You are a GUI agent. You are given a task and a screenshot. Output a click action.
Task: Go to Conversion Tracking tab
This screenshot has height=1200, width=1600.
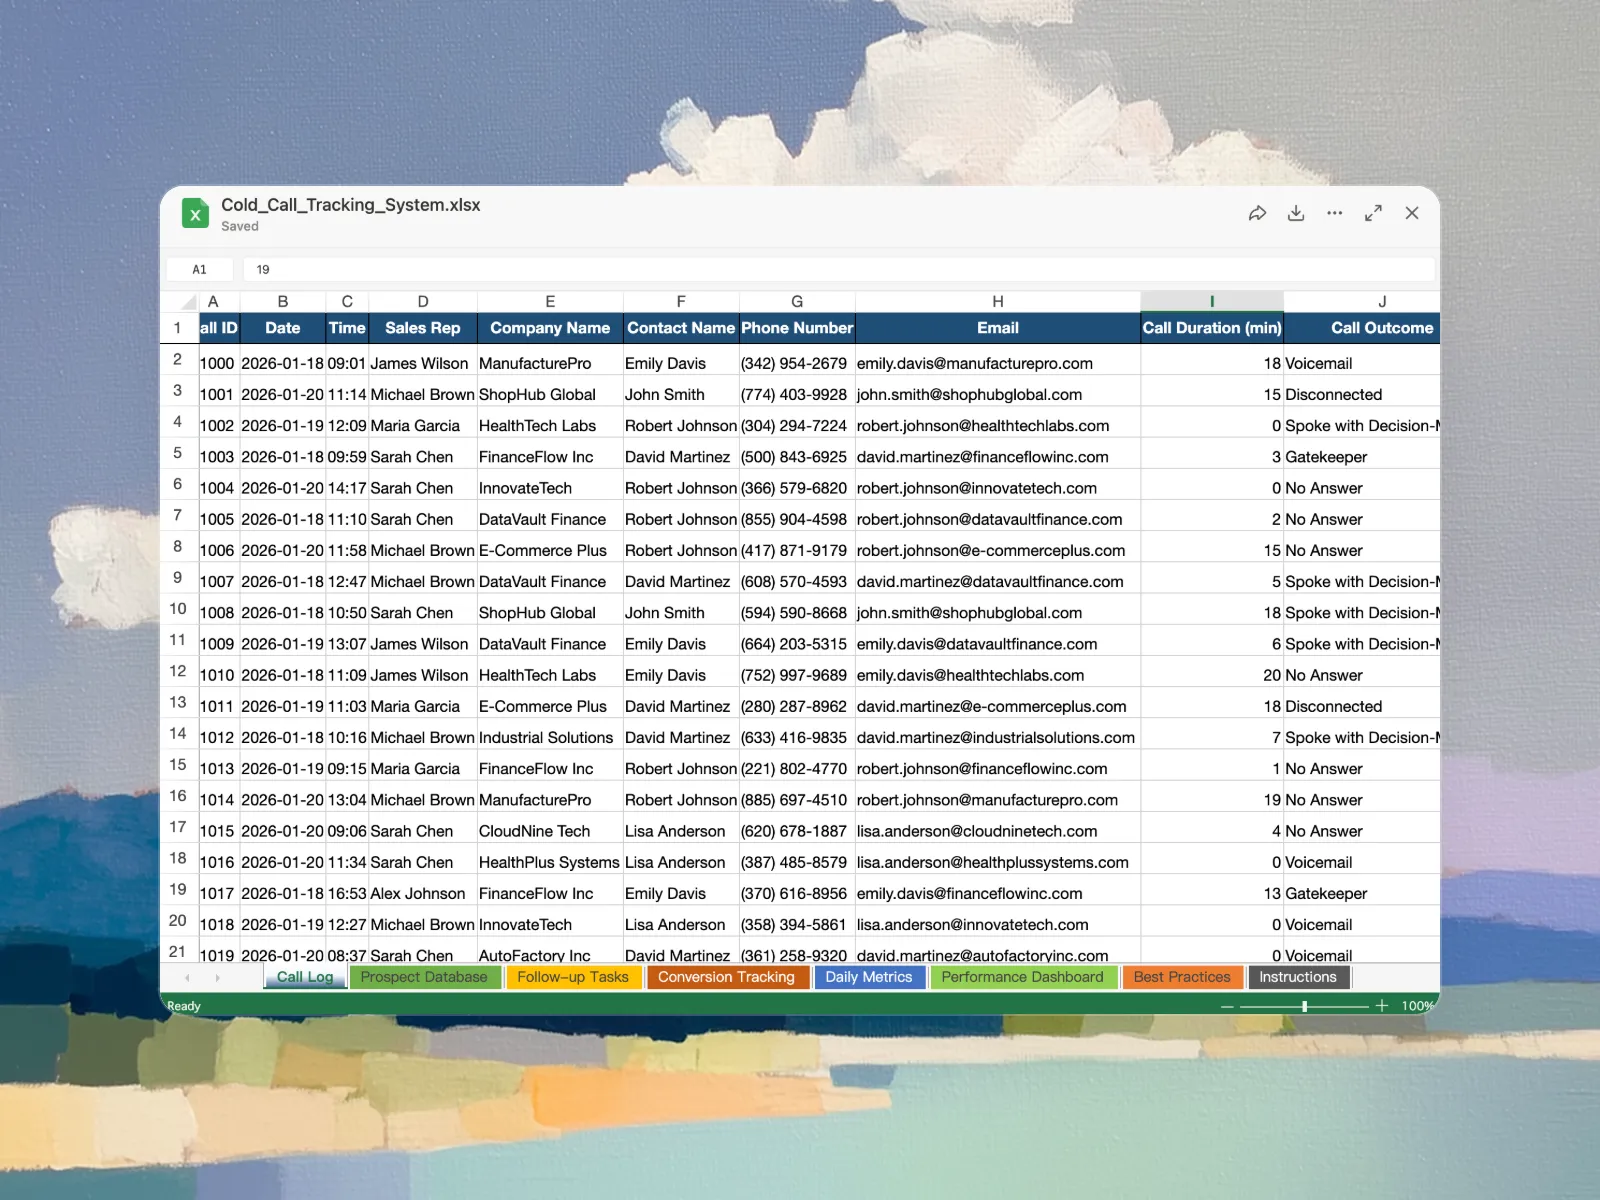[726, 977]
